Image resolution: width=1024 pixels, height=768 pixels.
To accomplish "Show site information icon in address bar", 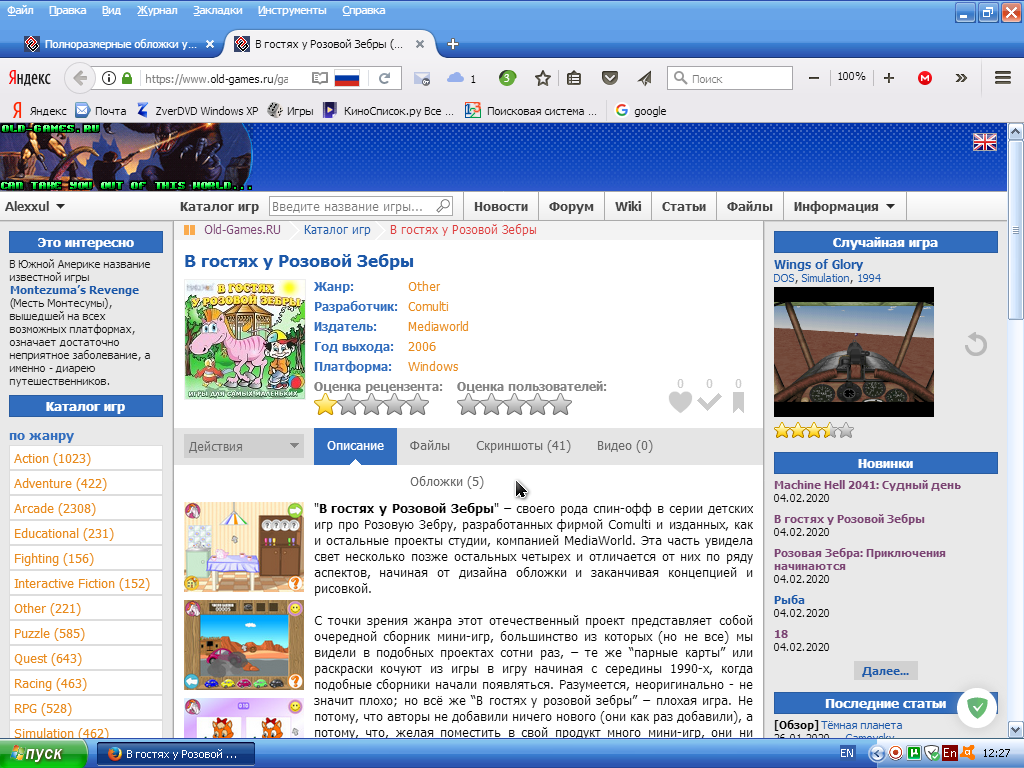I will coord(109,78).
